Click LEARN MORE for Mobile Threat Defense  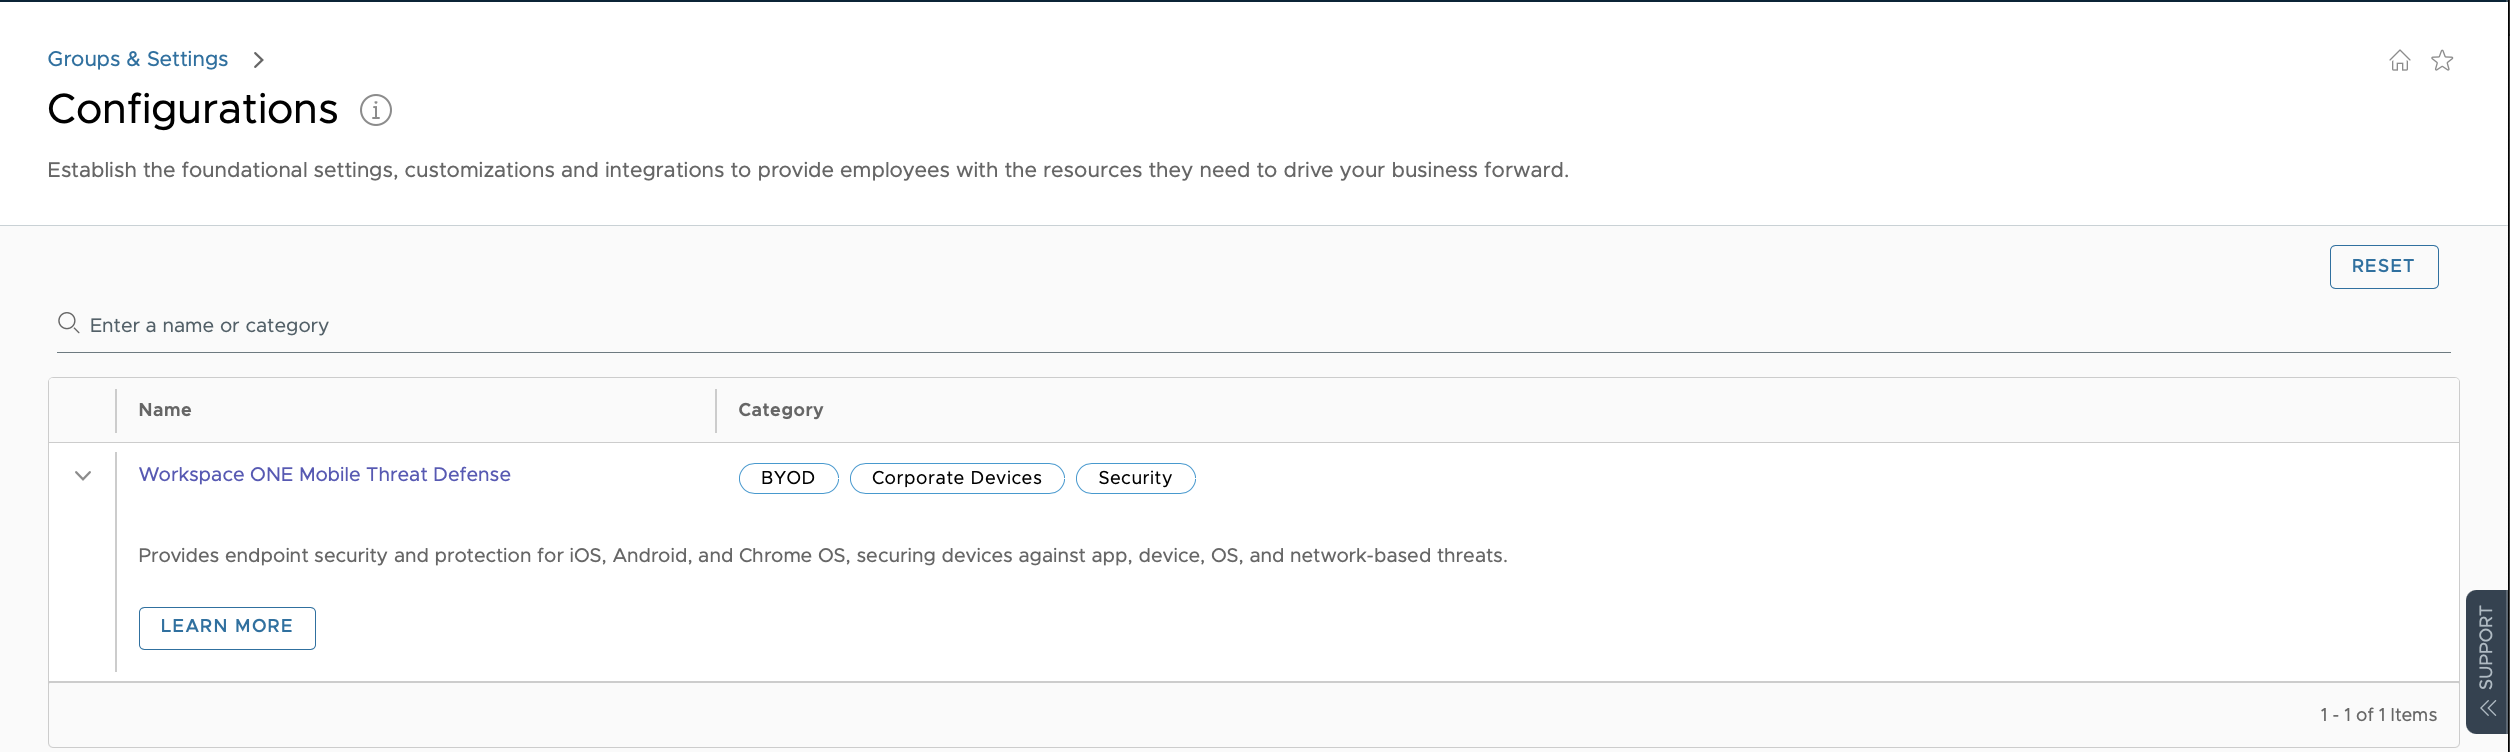tap(226, 627)
